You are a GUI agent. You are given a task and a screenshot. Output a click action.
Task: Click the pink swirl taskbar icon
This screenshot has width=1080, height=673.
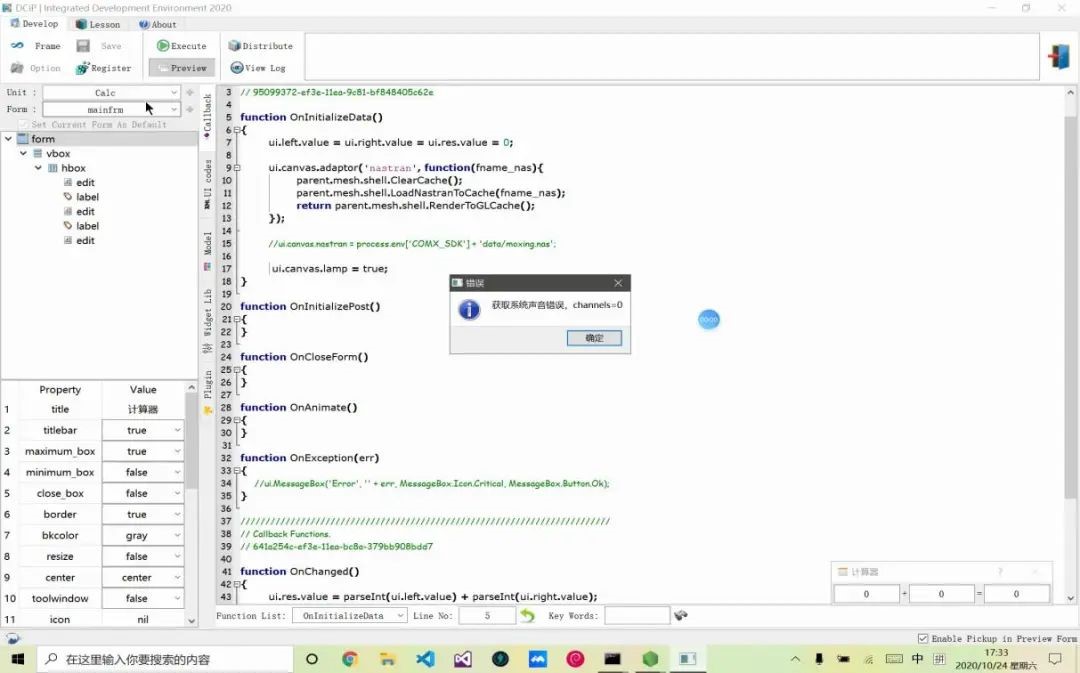[x=575, y=659]
